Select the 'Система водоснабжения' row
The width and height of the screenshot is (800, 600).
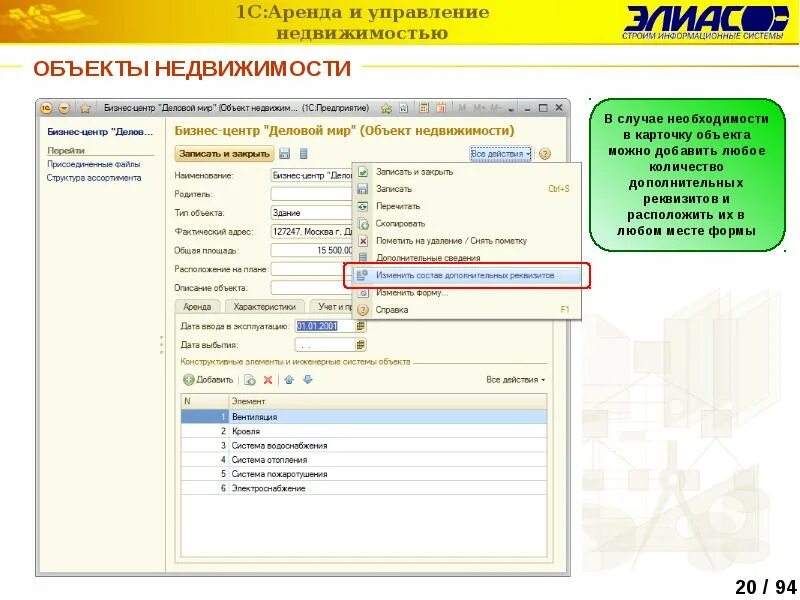tap(364, 445)
